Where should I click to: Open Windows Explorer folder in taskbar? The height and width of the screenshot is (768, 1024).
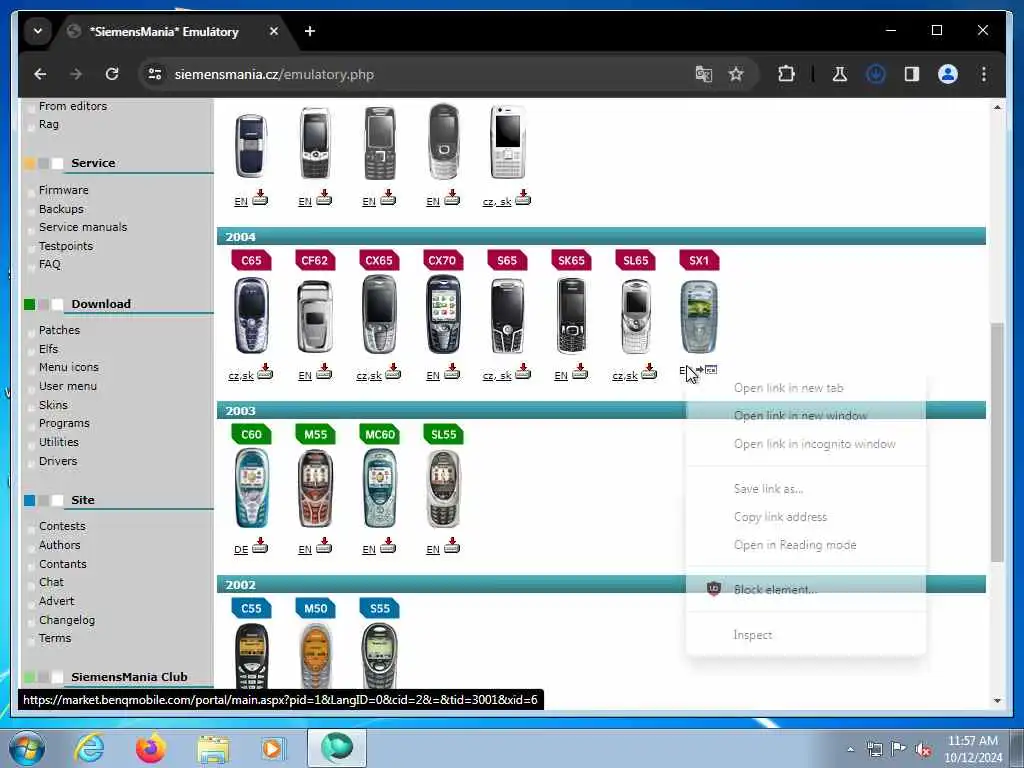214,748
